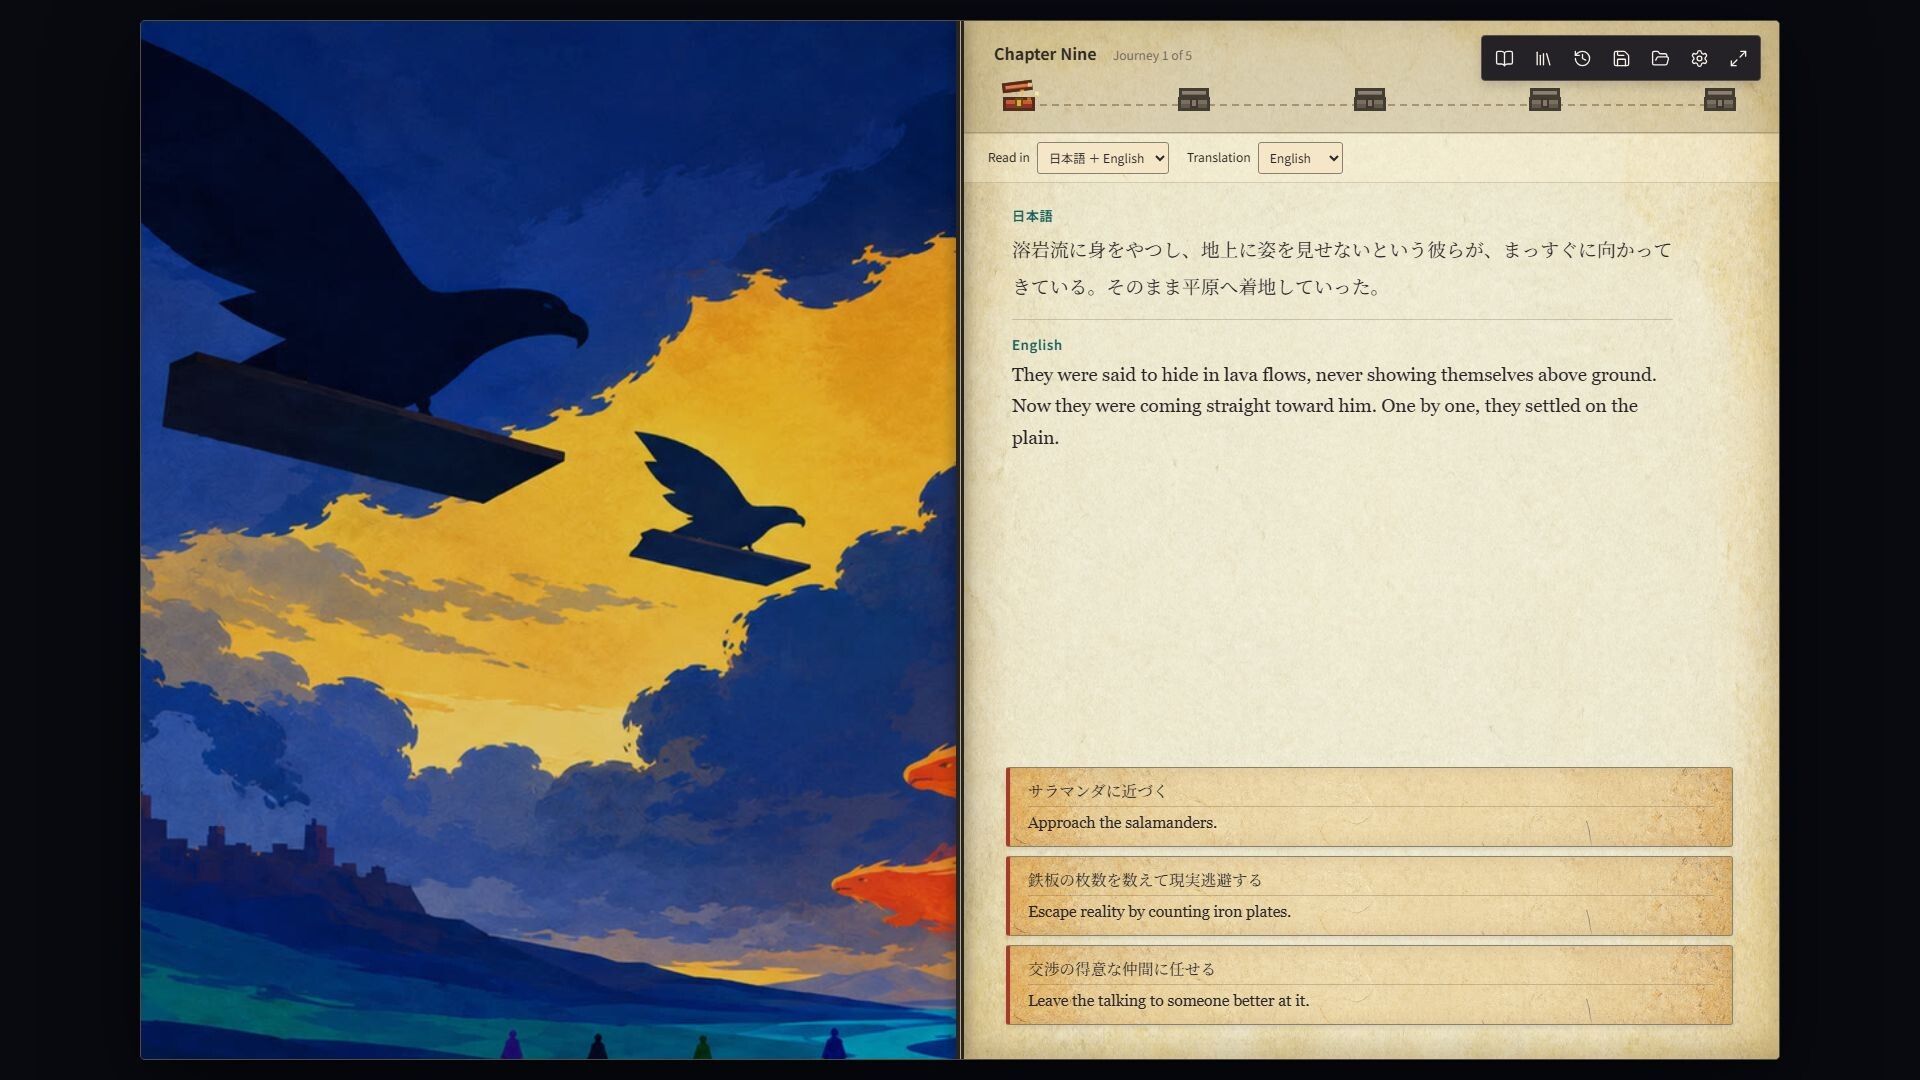Open the book reading view icon

point(1504,59)
